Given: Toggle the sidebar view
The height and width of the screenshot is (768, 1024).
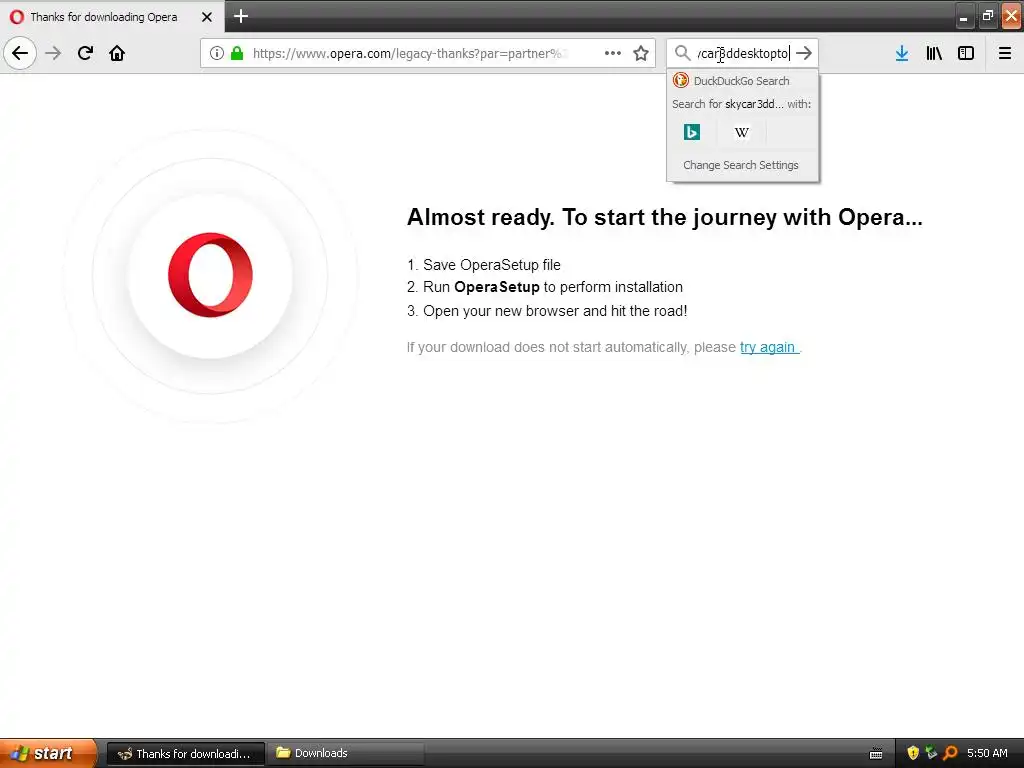Looking at the screenshot, I should 966,53.
